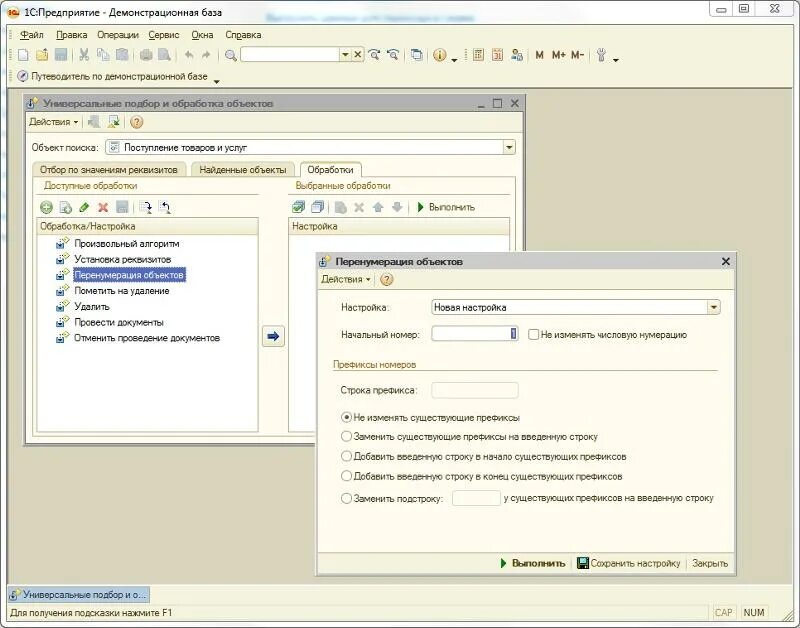Image resolution: width=800 pixels, height=628 pixels.
Task: Open the calculator icon in toolbar
Action: pos(478,55)
